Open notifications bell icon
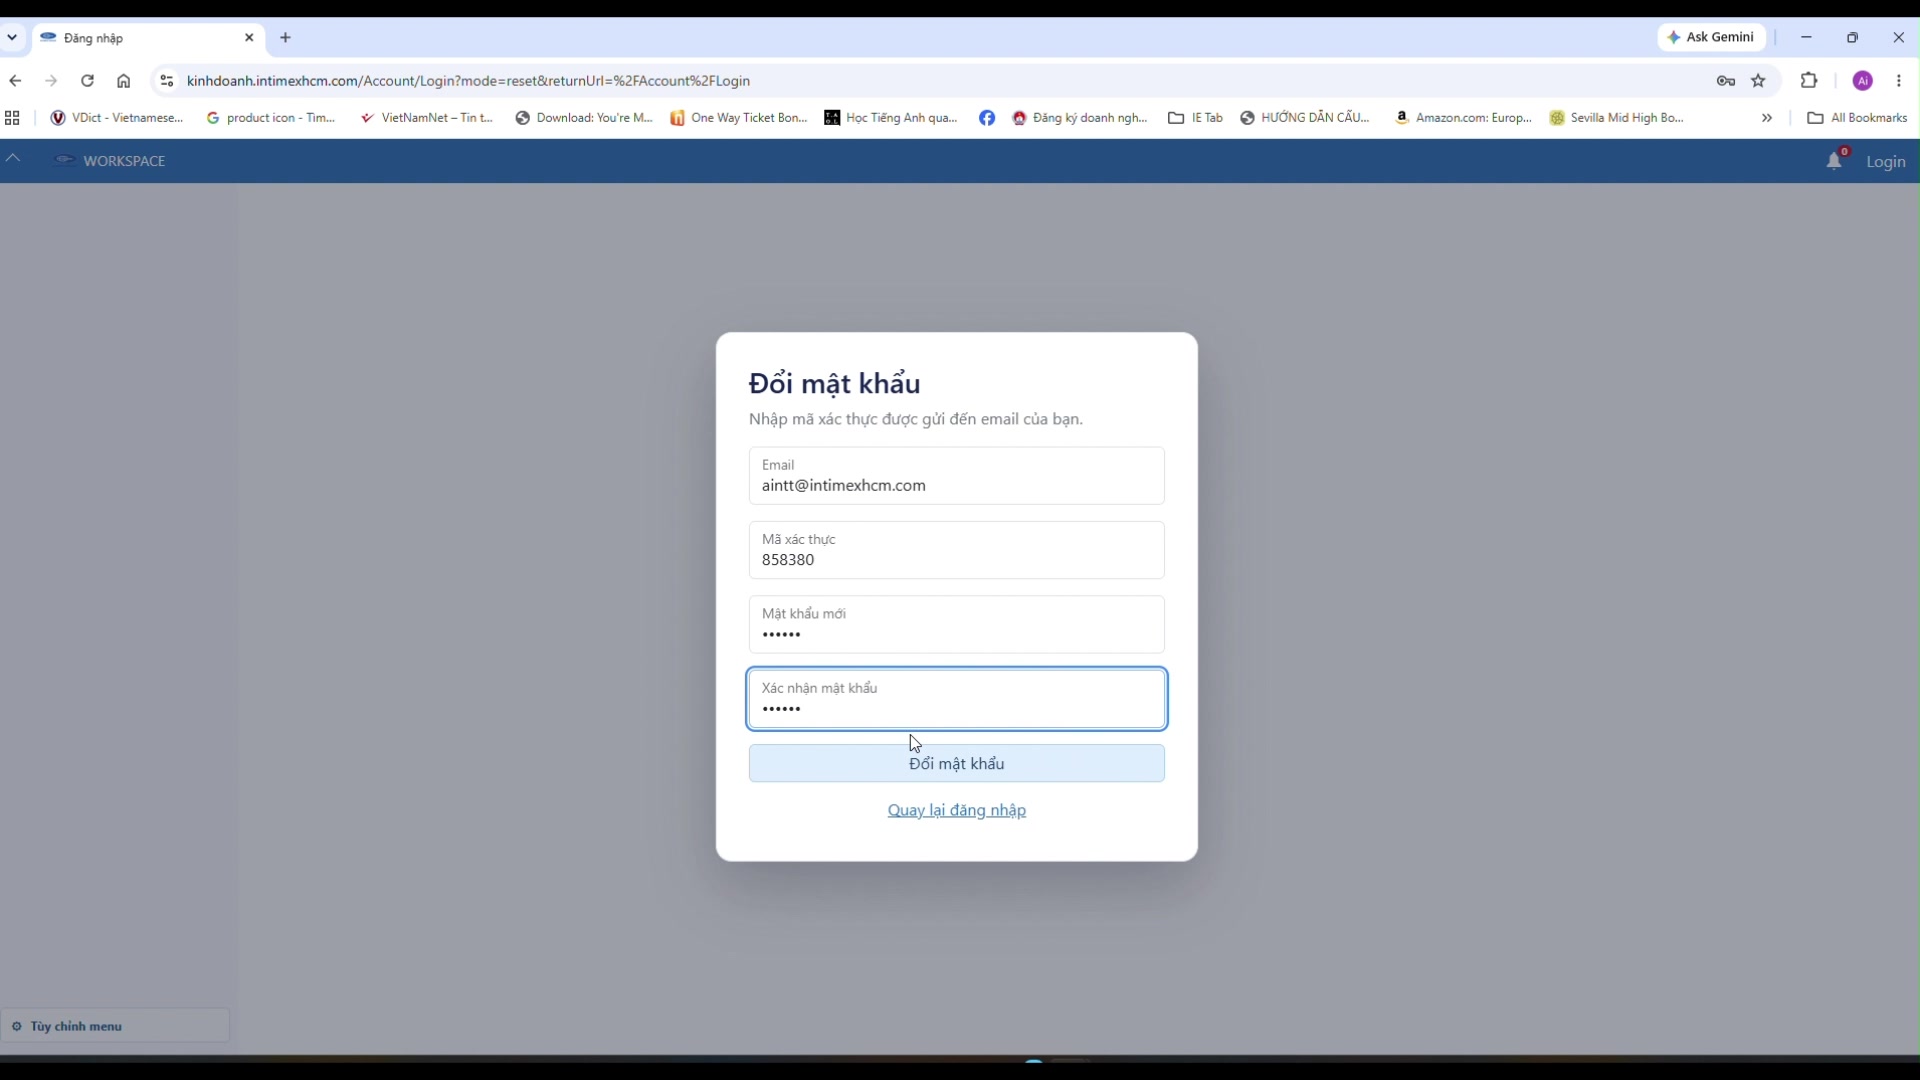This screenshot has width=1920, height=1080. [1834, 161]
